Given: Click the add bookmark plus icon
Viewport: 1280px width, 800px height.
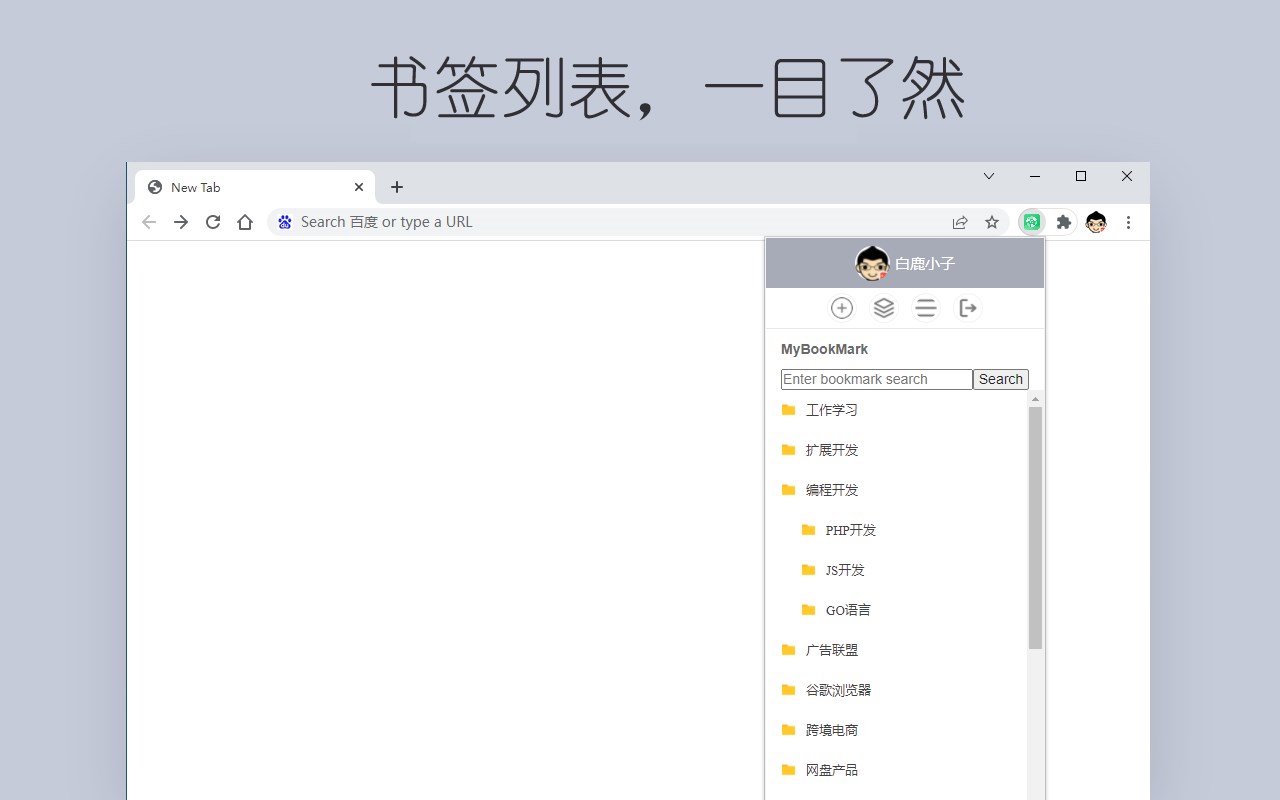Looking at the screenshot, I should (842, 308).
